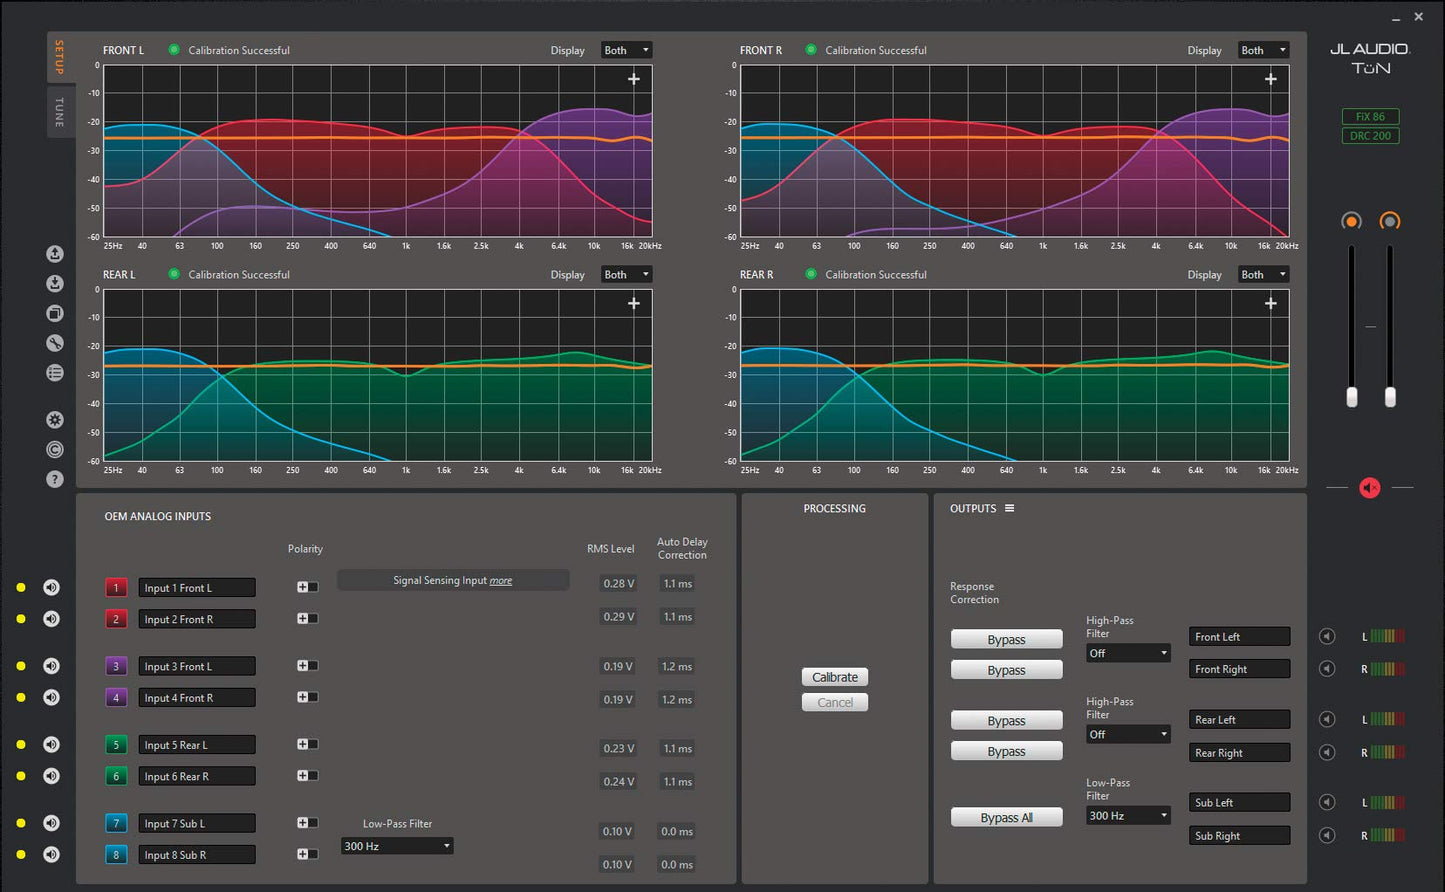Open the input Low-Pass Filter 300 Hz dropdown

point(397,846)
